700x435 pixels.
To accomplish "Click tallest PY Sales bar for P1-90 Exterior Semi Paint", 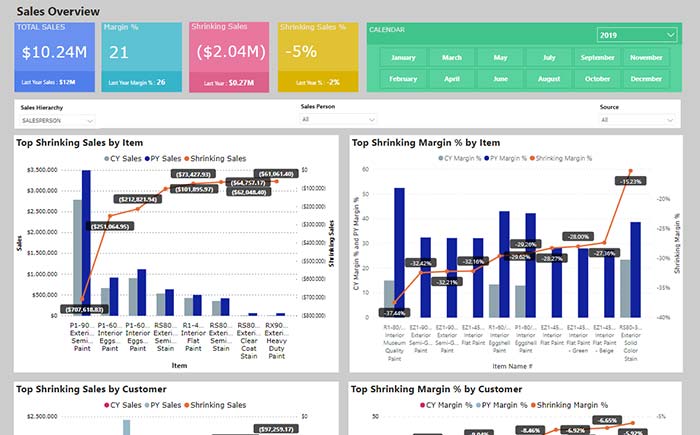I will (86, 243).
